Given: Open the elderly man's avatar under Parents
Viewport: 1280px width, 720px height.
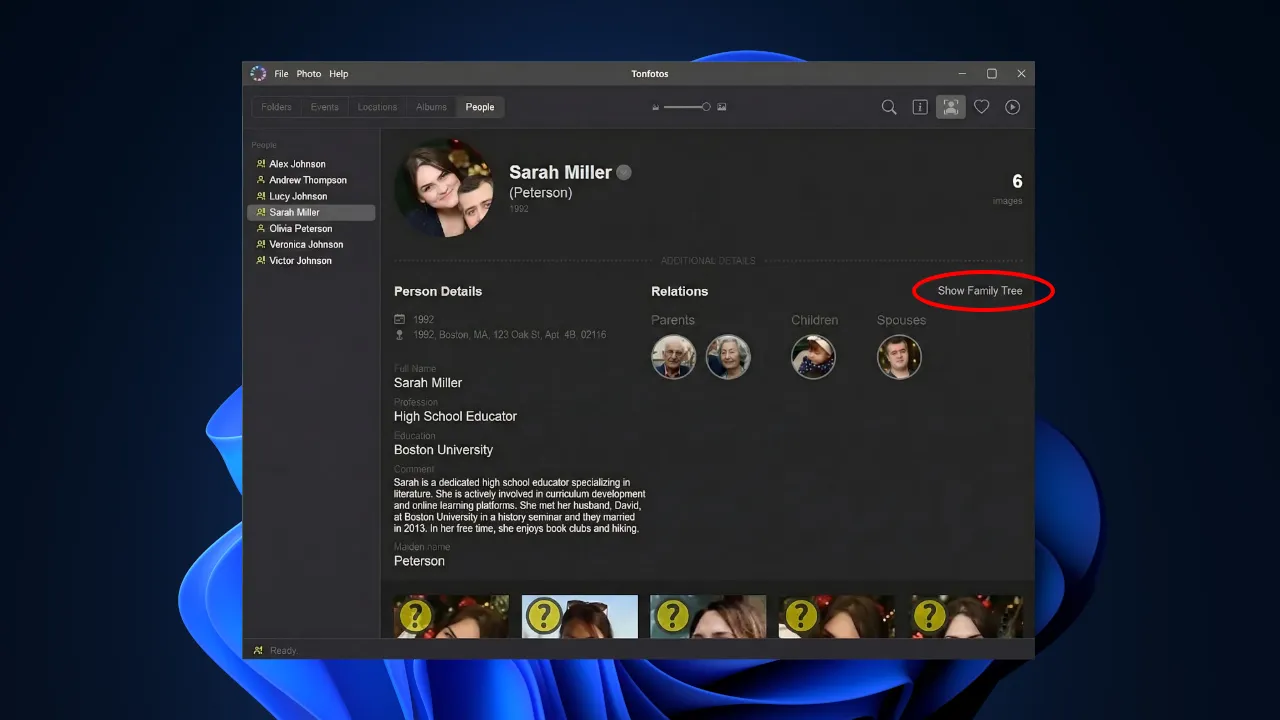Looking at the screenshot, I should click(x=674, y=357).
